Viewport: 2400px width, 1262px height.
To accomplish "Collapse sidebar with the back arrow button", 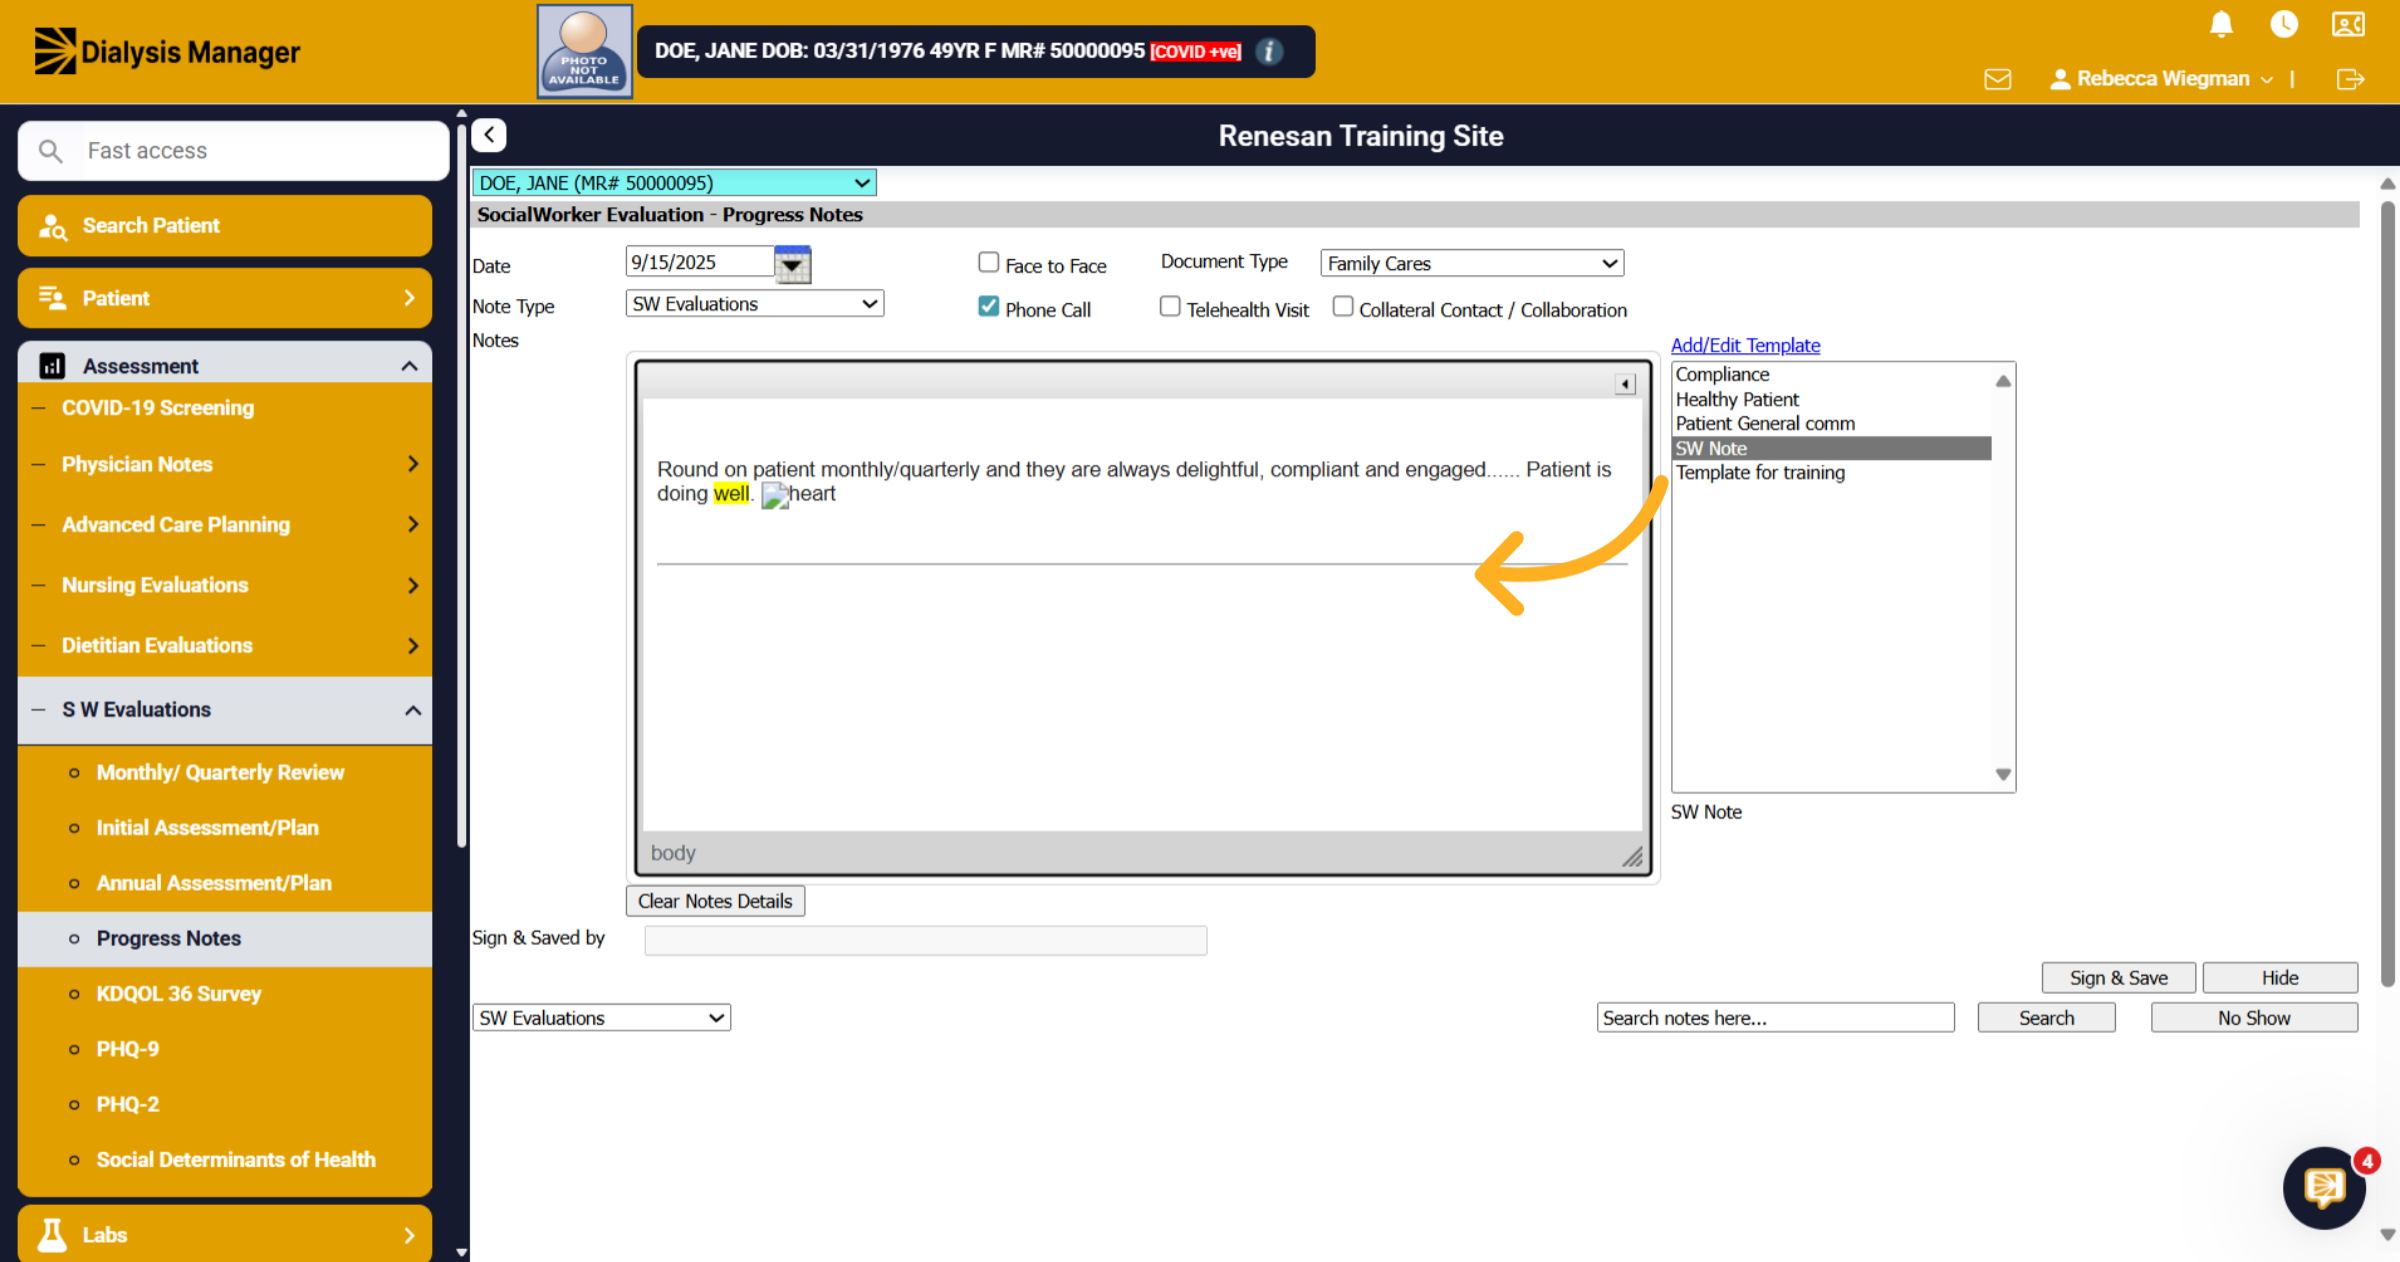I will pos(489,135).
